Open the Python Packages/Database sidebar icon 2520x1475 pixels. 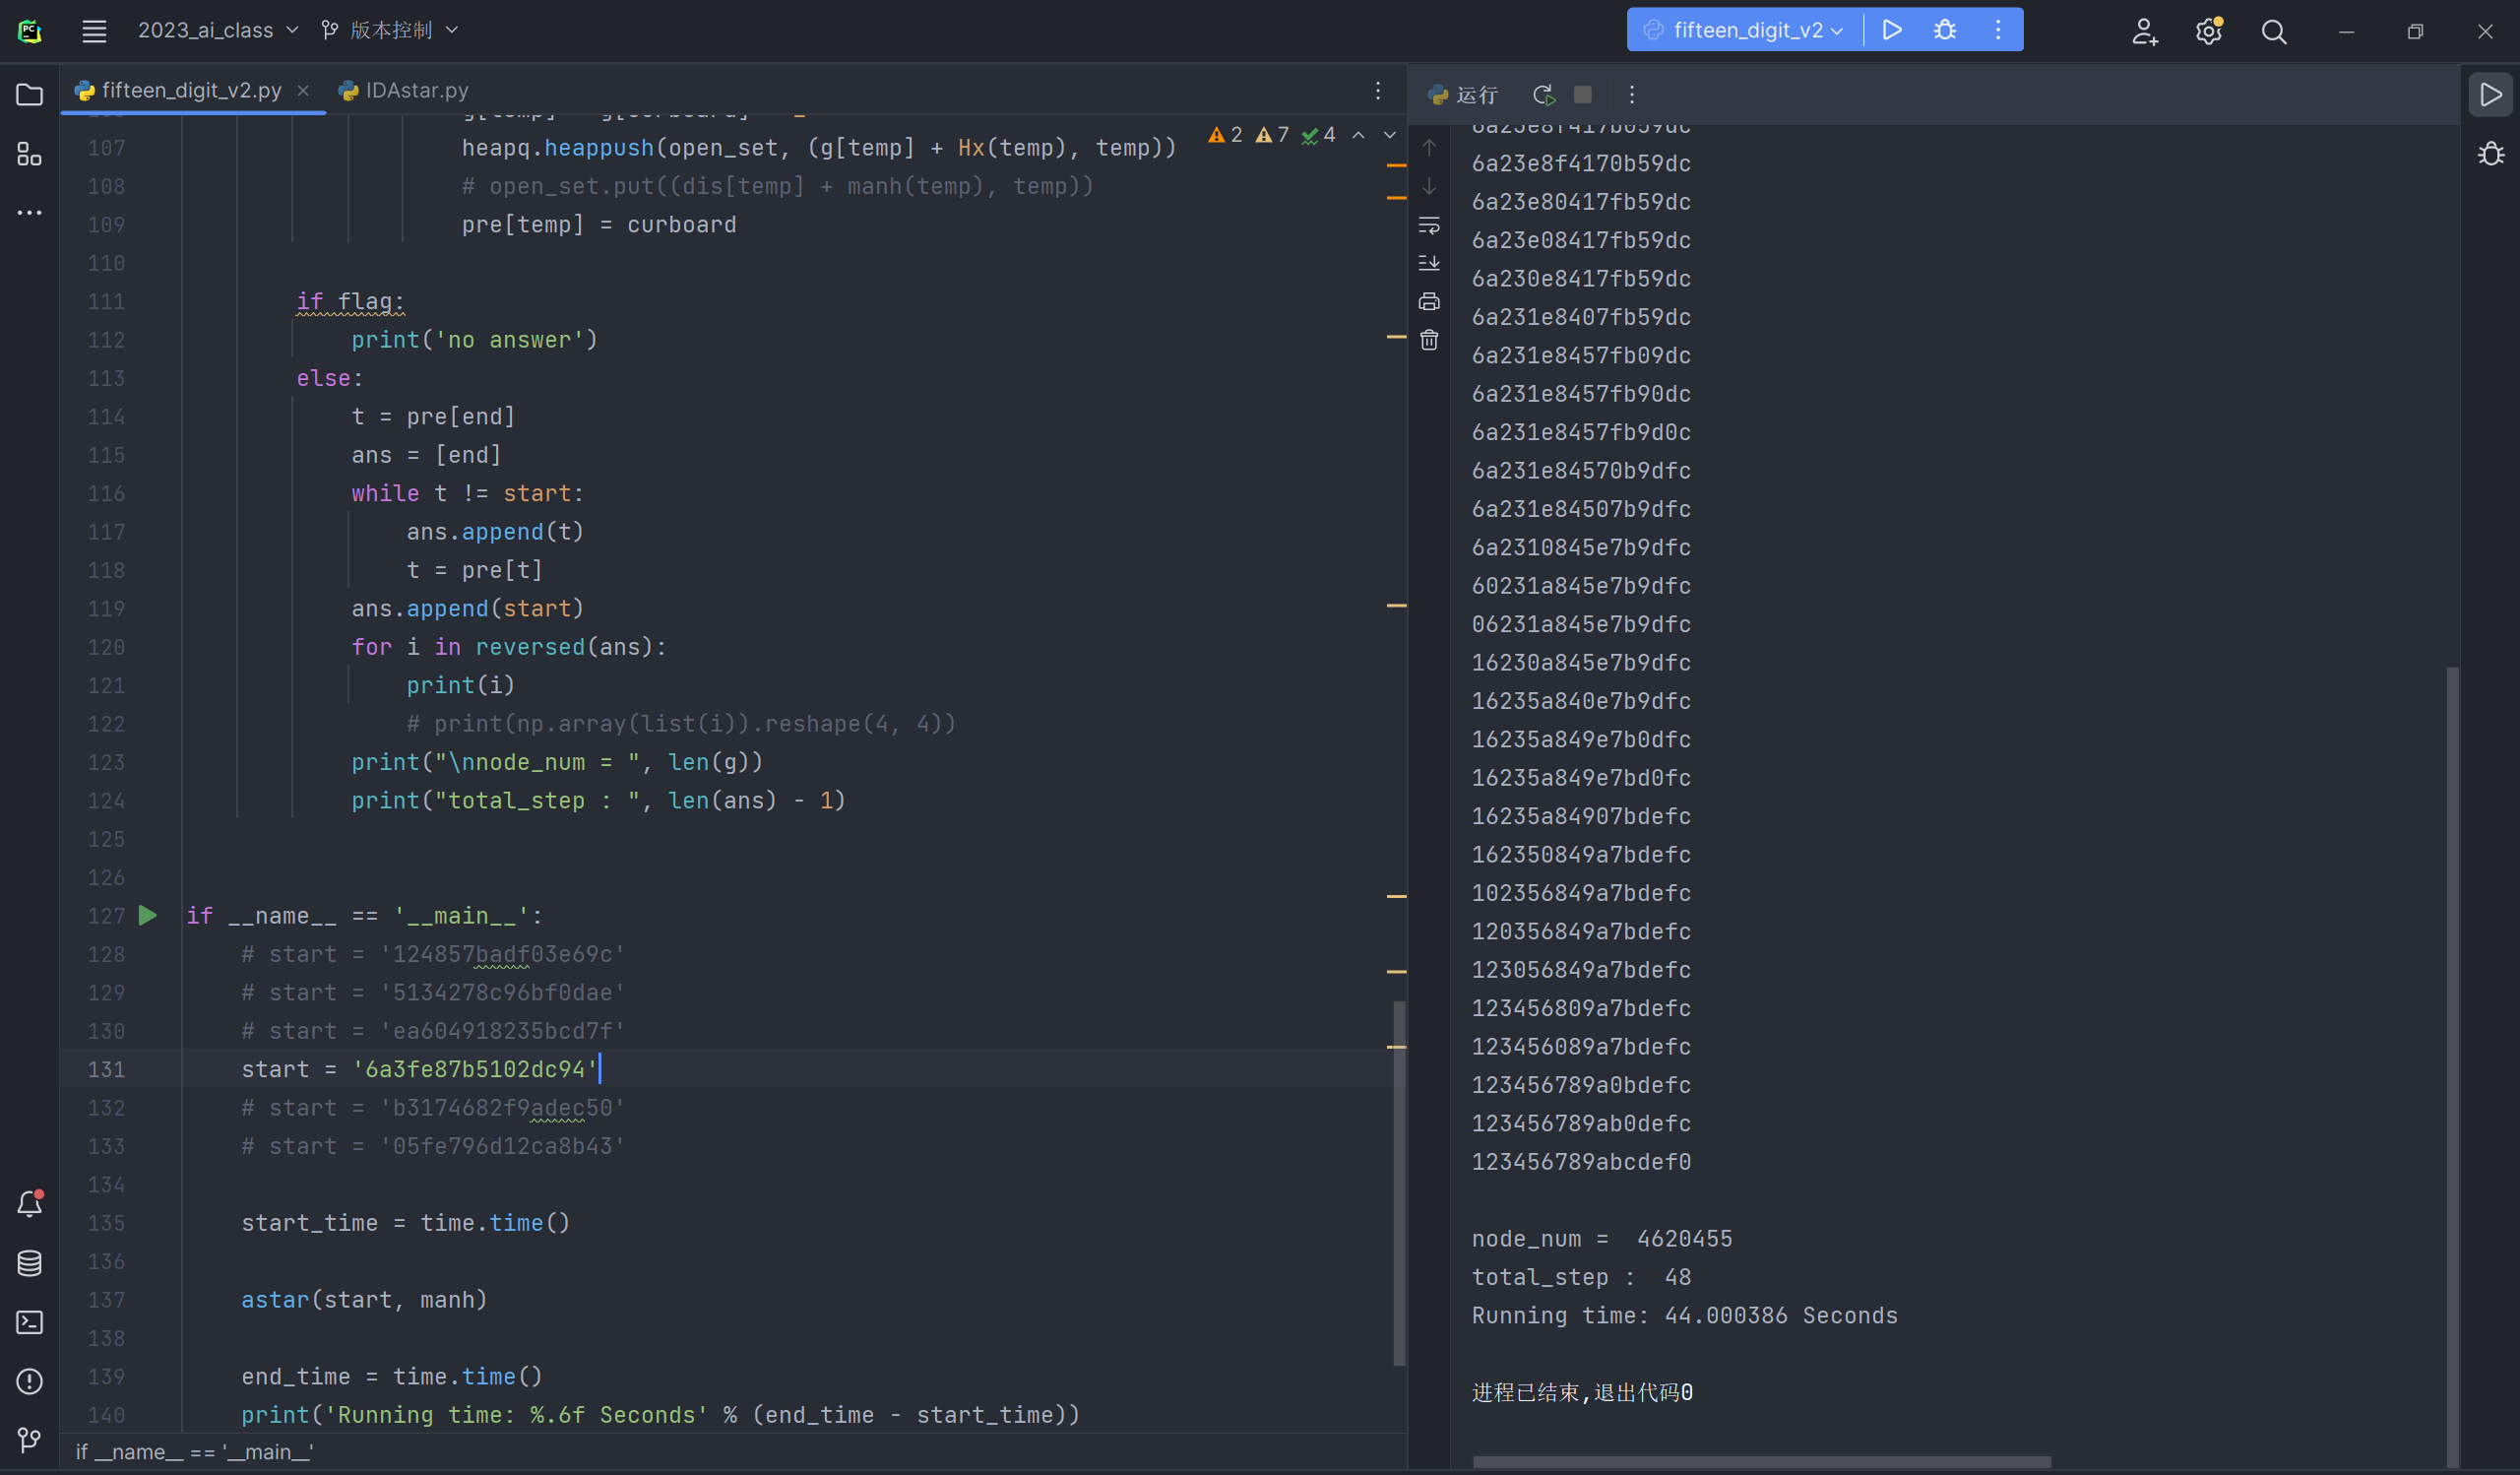29,1263
